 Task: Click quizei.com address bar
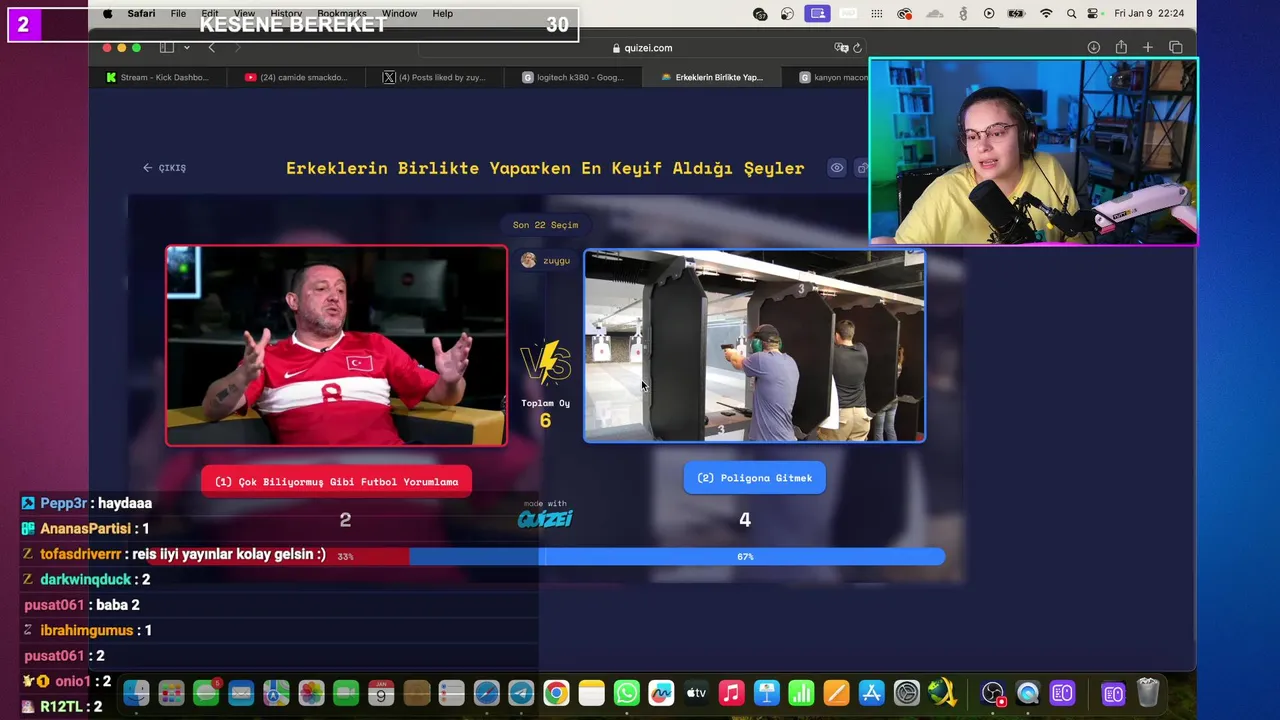(641, 48)
